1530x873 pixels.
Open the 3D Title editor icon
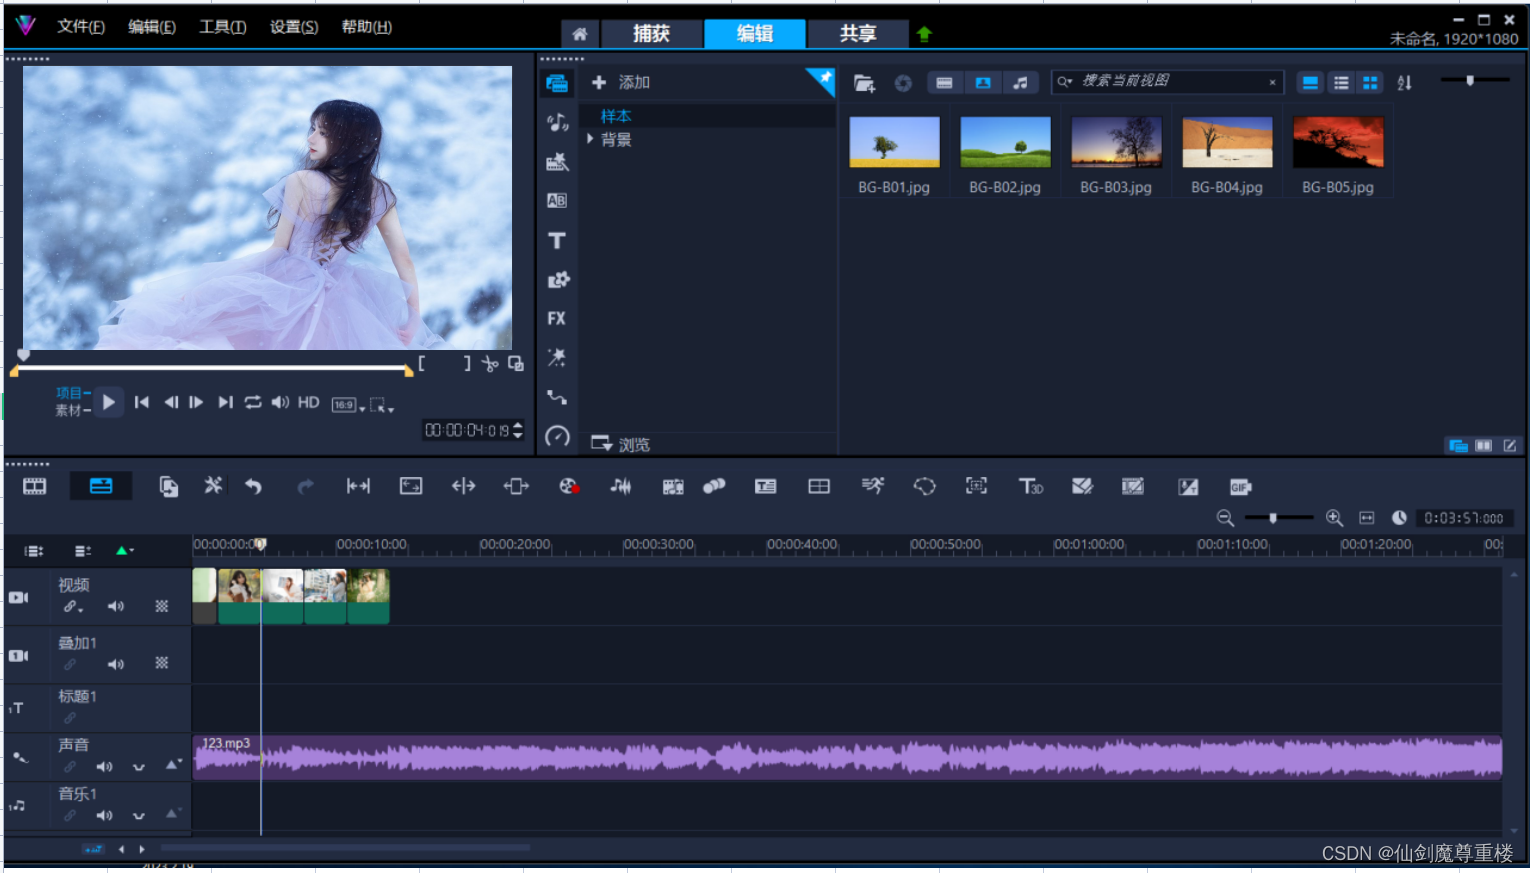pos(1030,486)
